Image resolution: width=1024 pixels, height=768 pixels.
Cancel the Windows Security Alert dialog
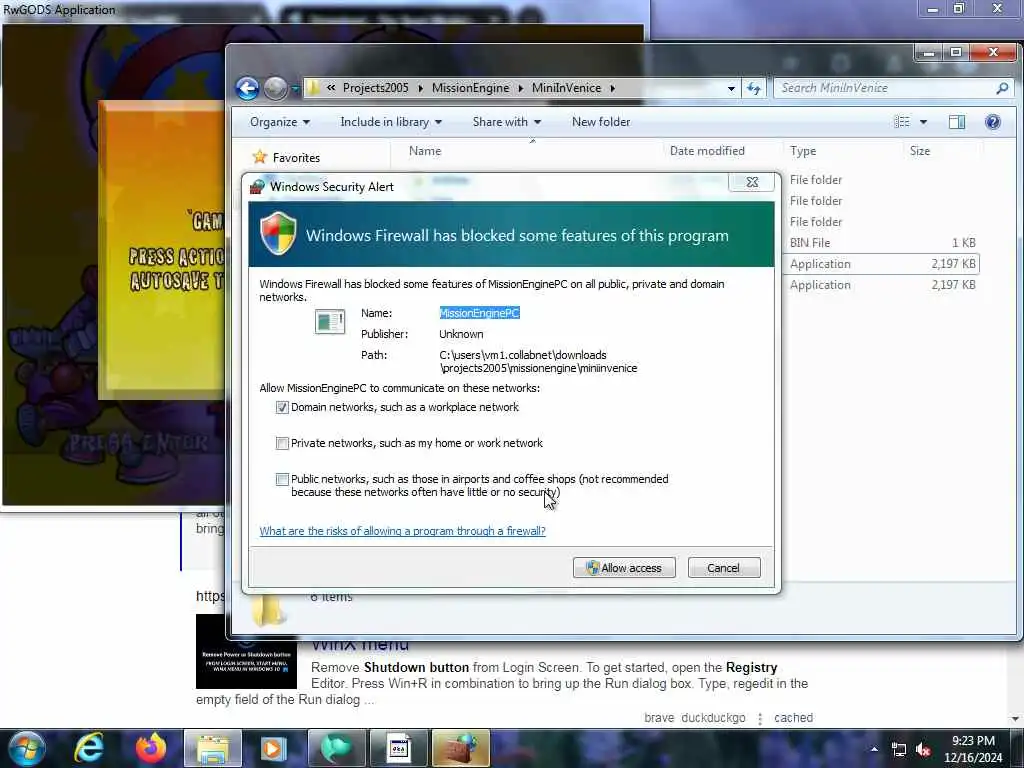pyautogui.click(x=724, y=568)
